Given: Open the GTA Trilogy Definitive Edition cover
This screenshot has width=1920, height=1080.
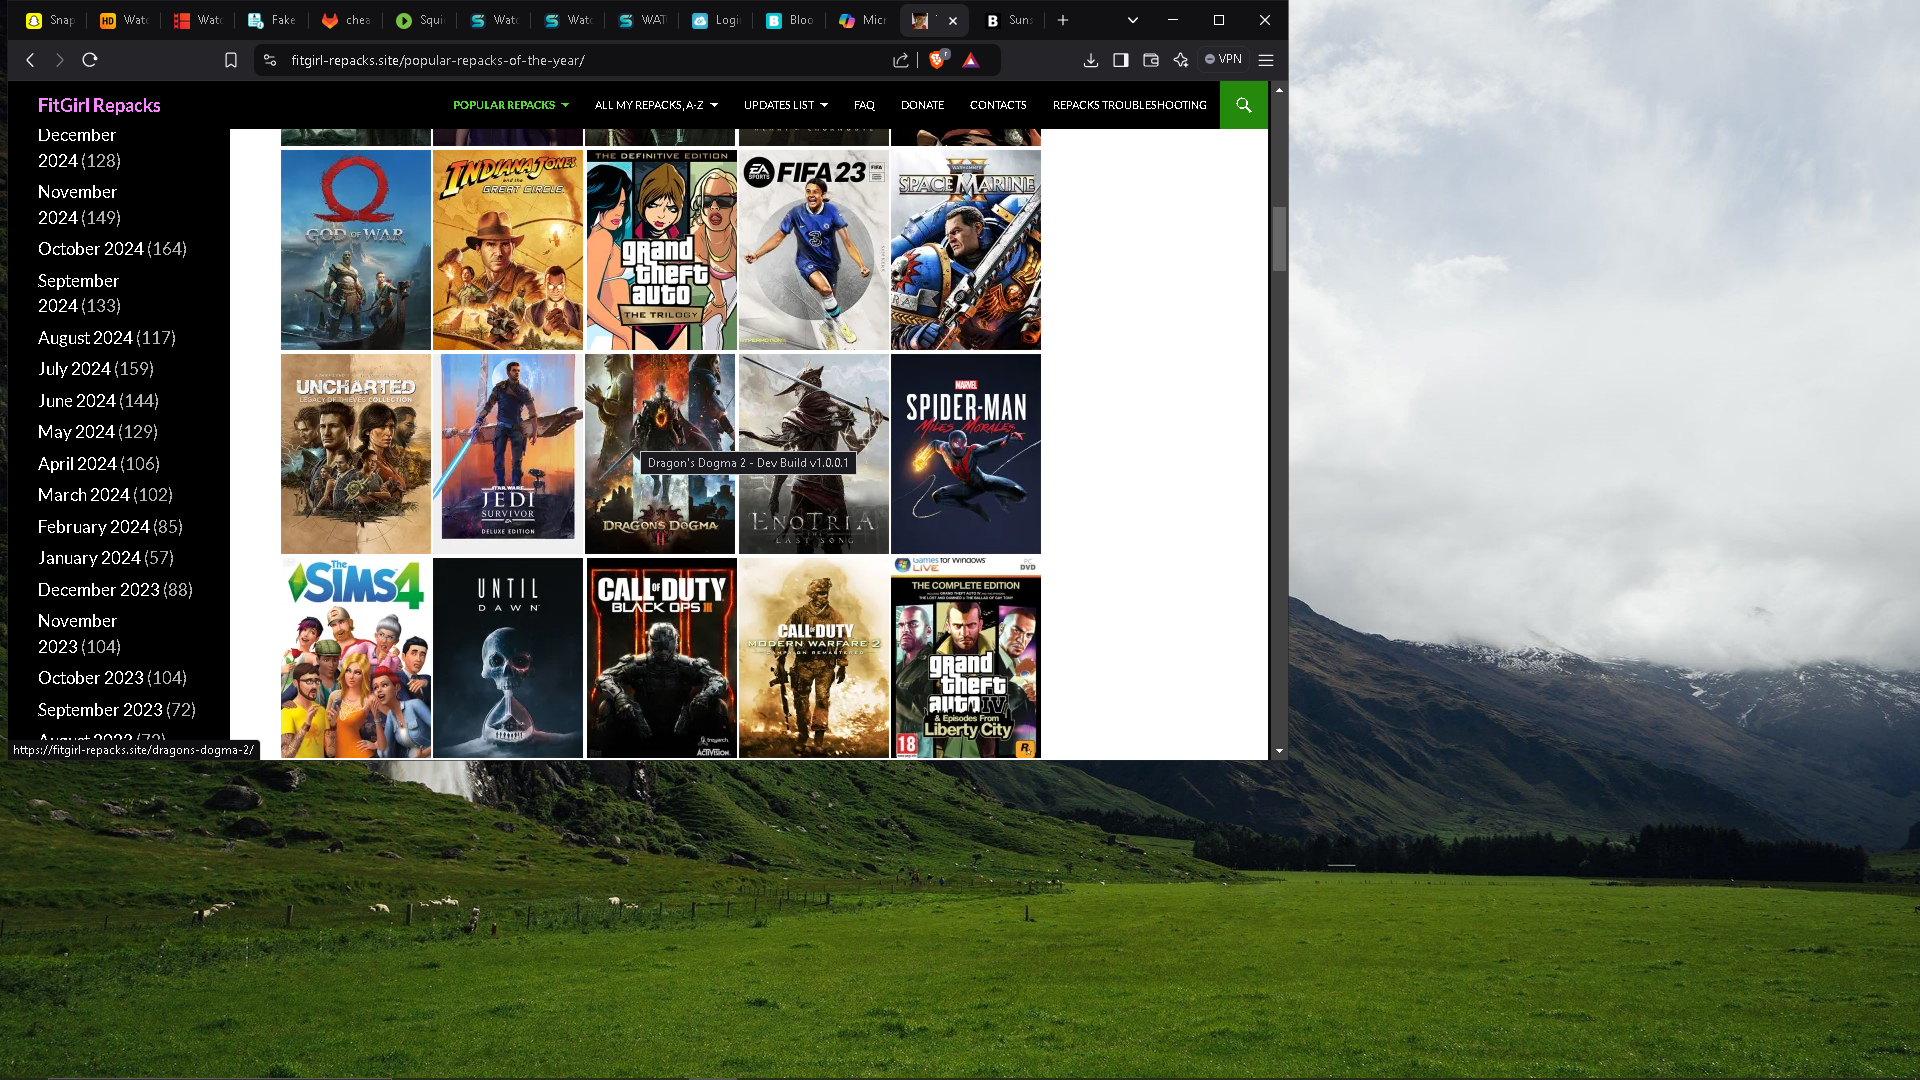Looking at the screenshot, I should tap(661, 250).
